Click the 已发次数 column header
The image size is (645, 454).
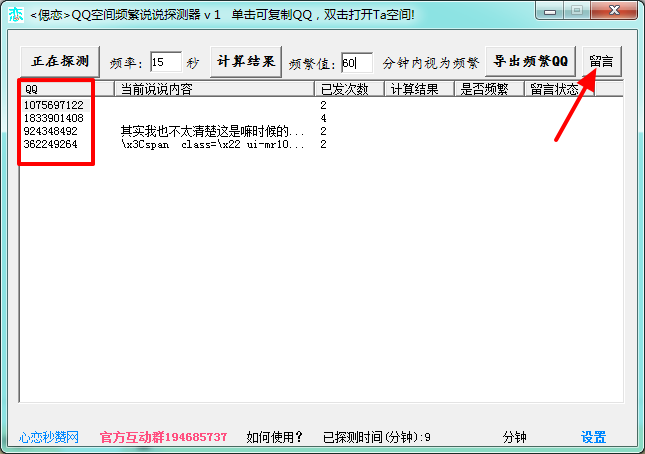(x=350, y=89)
